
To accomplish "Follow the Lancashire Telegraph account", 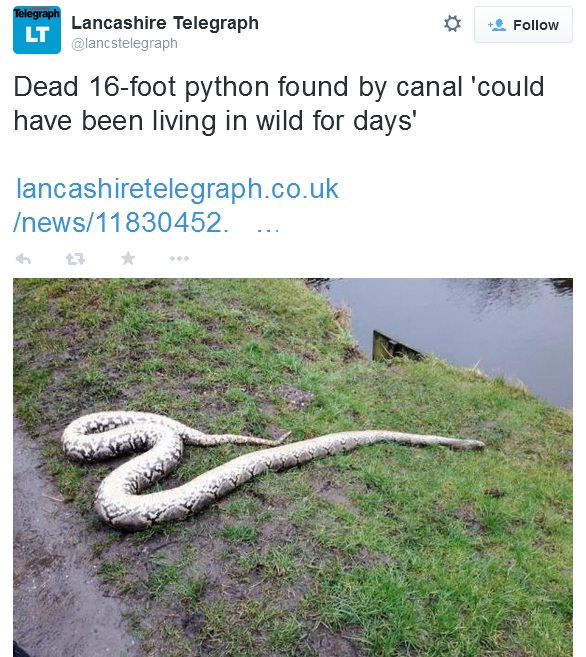I will (523, 25).
